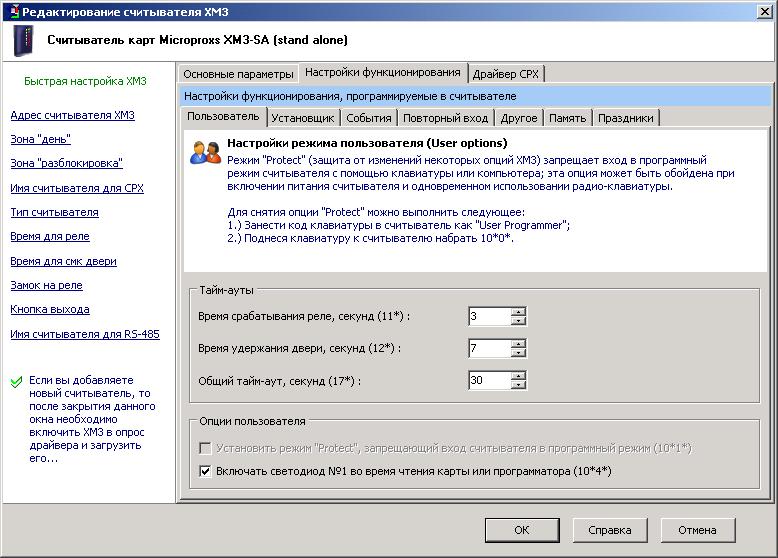Select the Установщик sub-tab
Image resolution: width=778 pixels, height=558 pixels.
click(304, 118)
